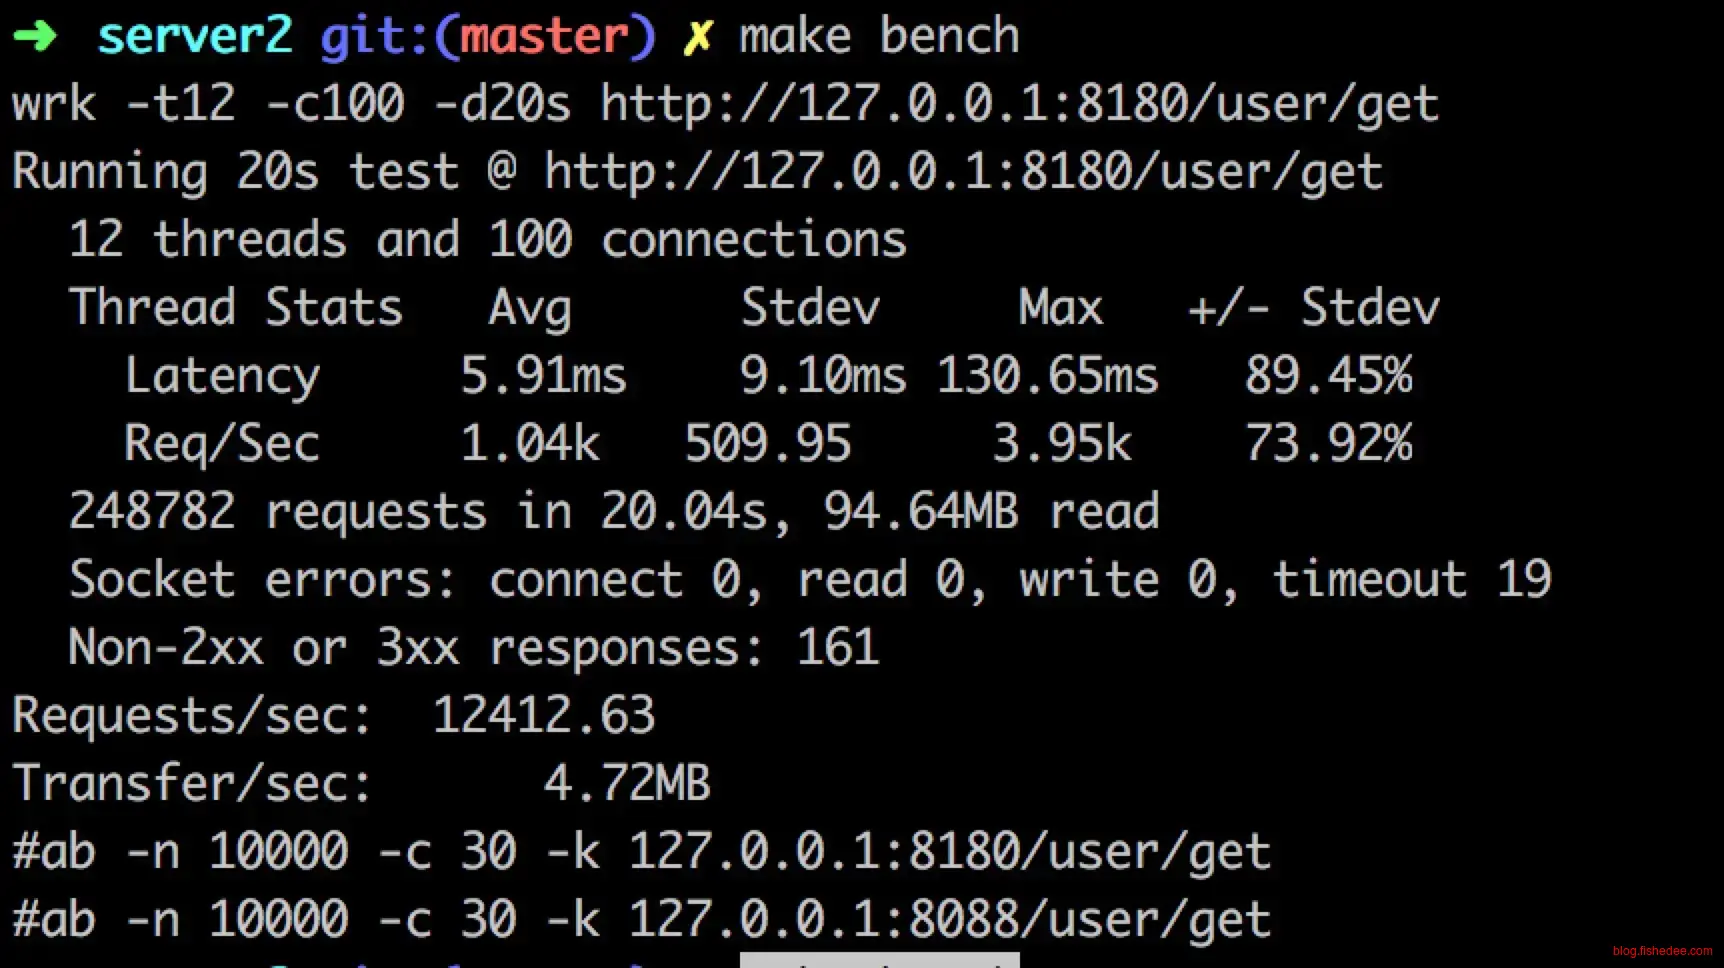Click the 12412.63 Requests/sec value
Screen dimensions: 1724x968
tap(543, 715)
